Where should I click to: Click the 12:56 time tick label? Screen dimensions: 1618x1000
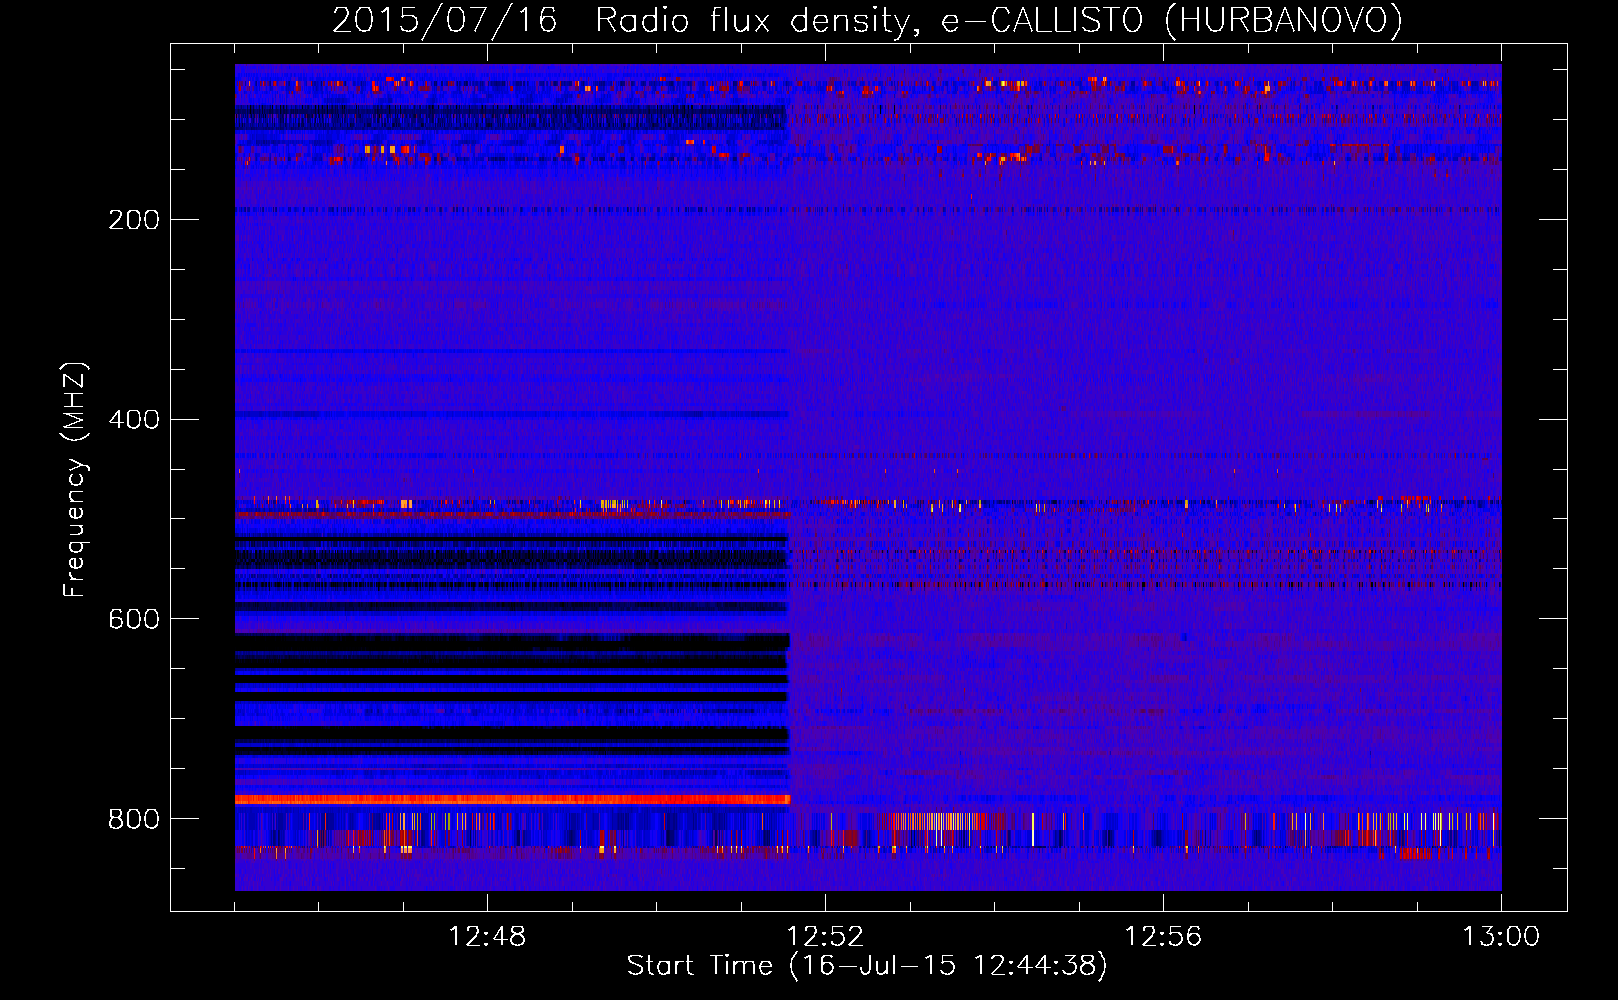pyautogui.click(x=1163, y=937)
